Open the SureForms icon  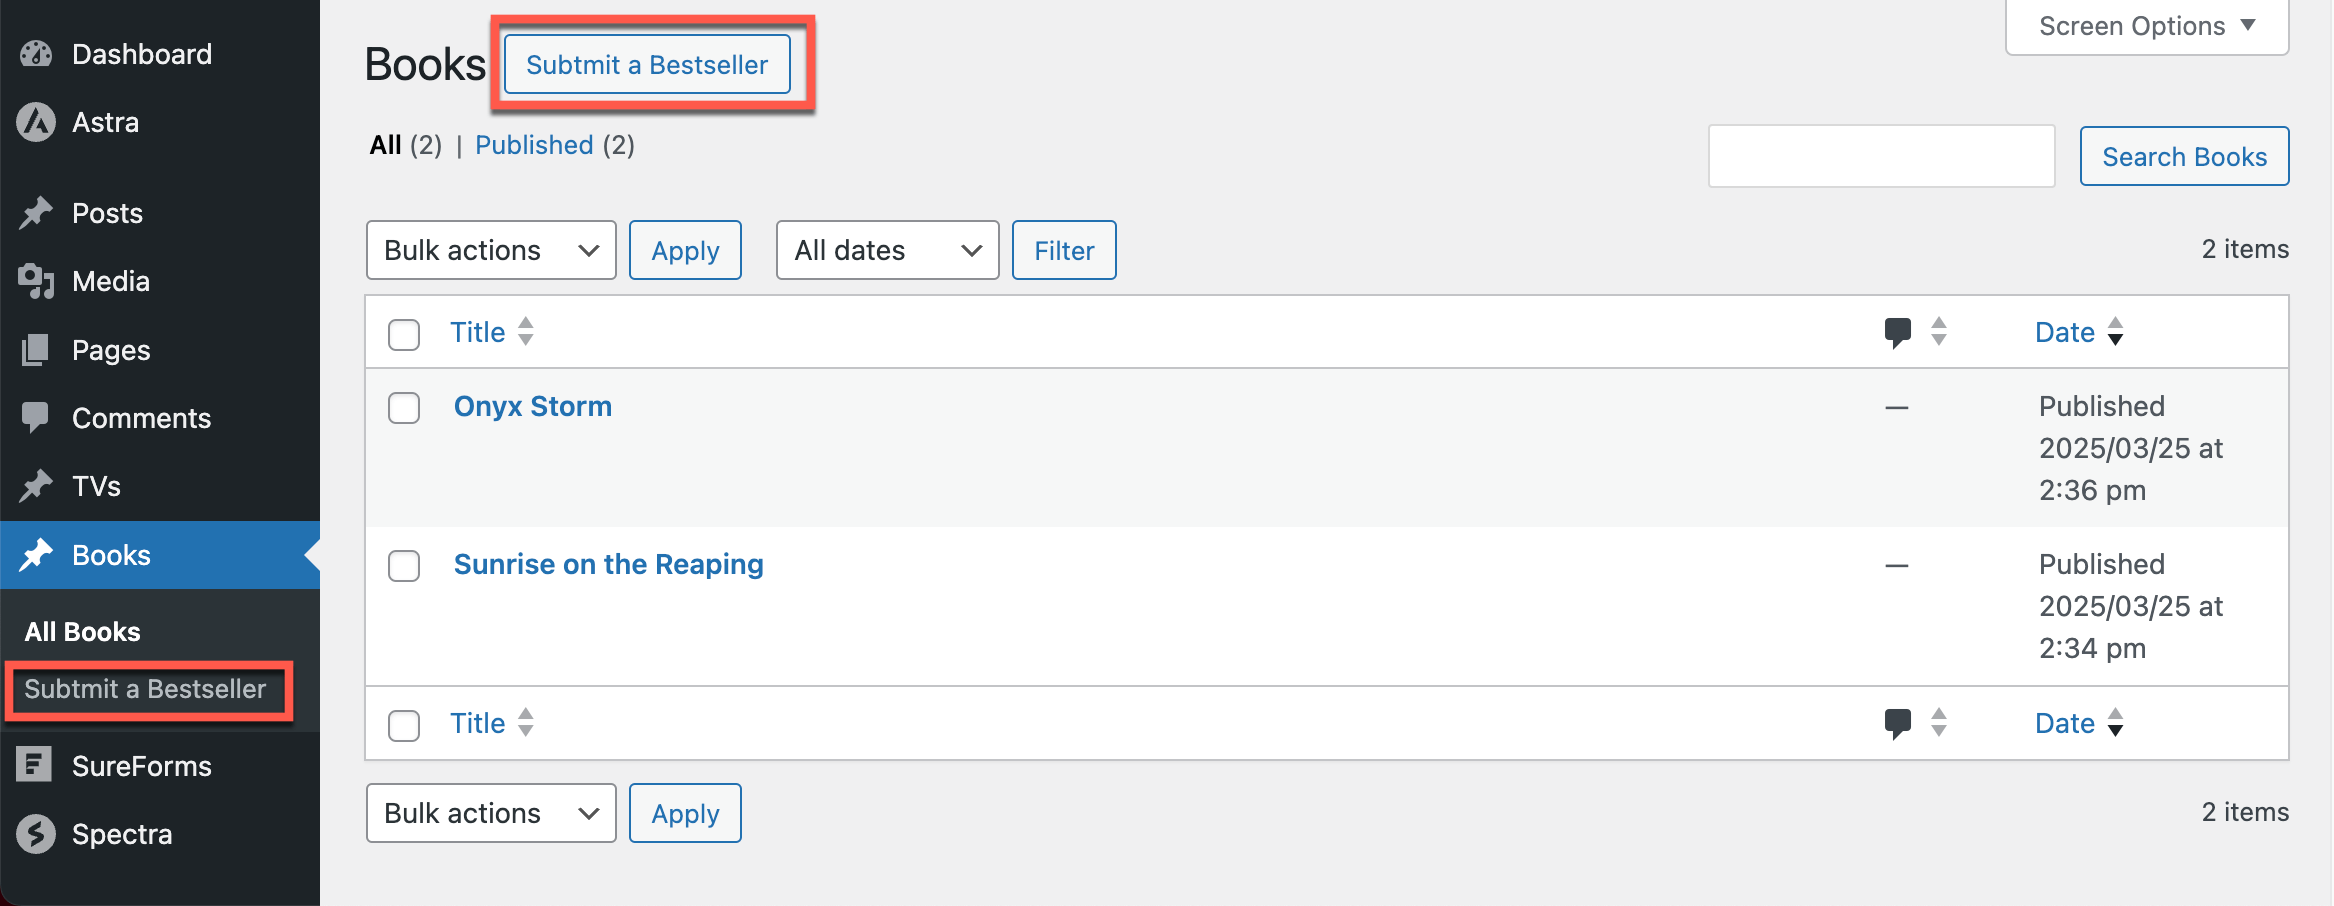(34, 765)
